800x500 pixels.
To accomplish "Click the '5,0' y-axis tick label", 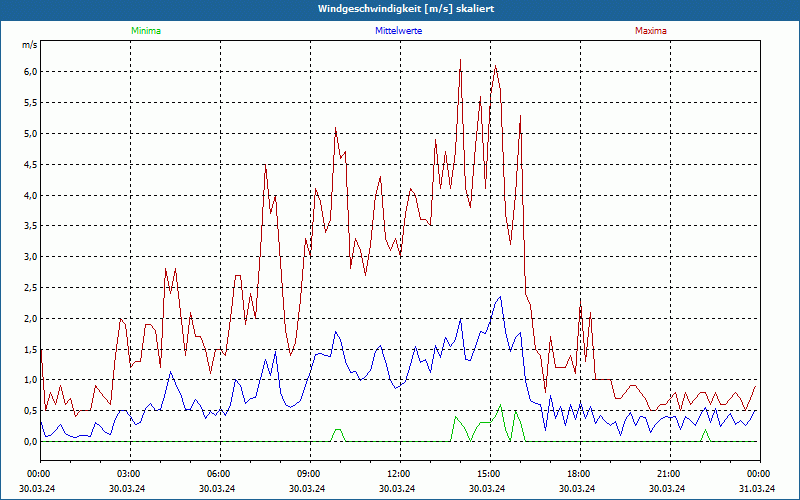I will coord(31,134).
